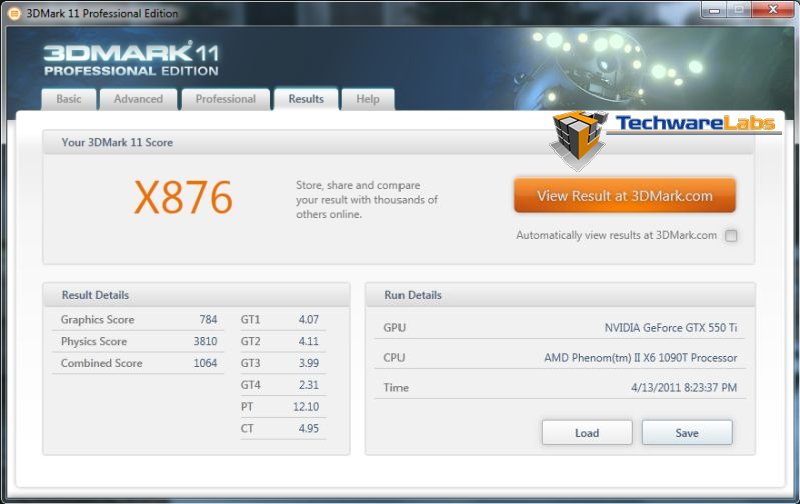800x504 pixels.
Task: Select the Combined Score 1064 row
Action: 138,363
